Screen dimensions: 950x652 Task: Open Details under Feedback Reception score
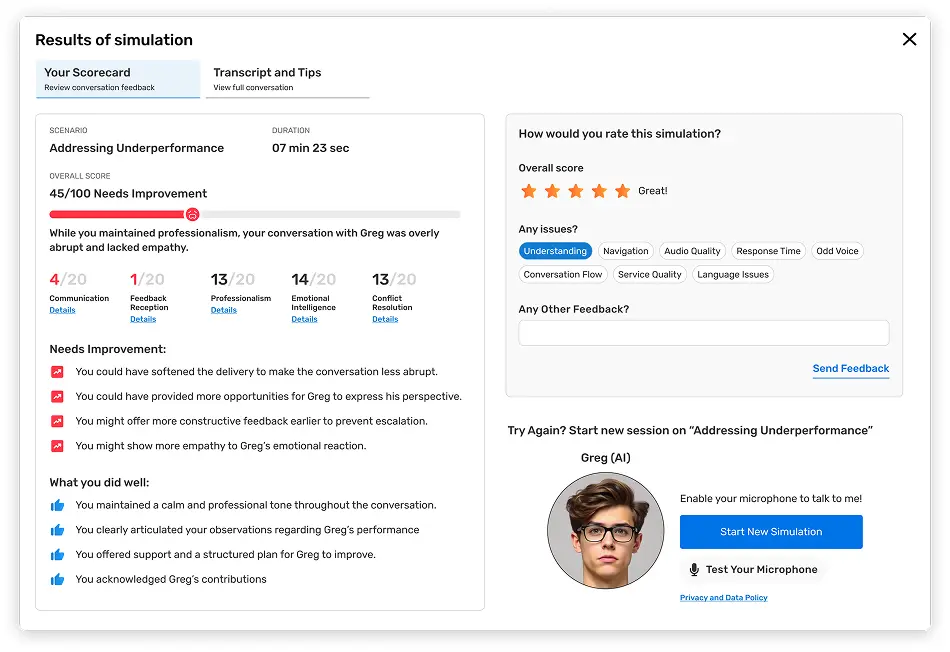[x=143, y=319]
